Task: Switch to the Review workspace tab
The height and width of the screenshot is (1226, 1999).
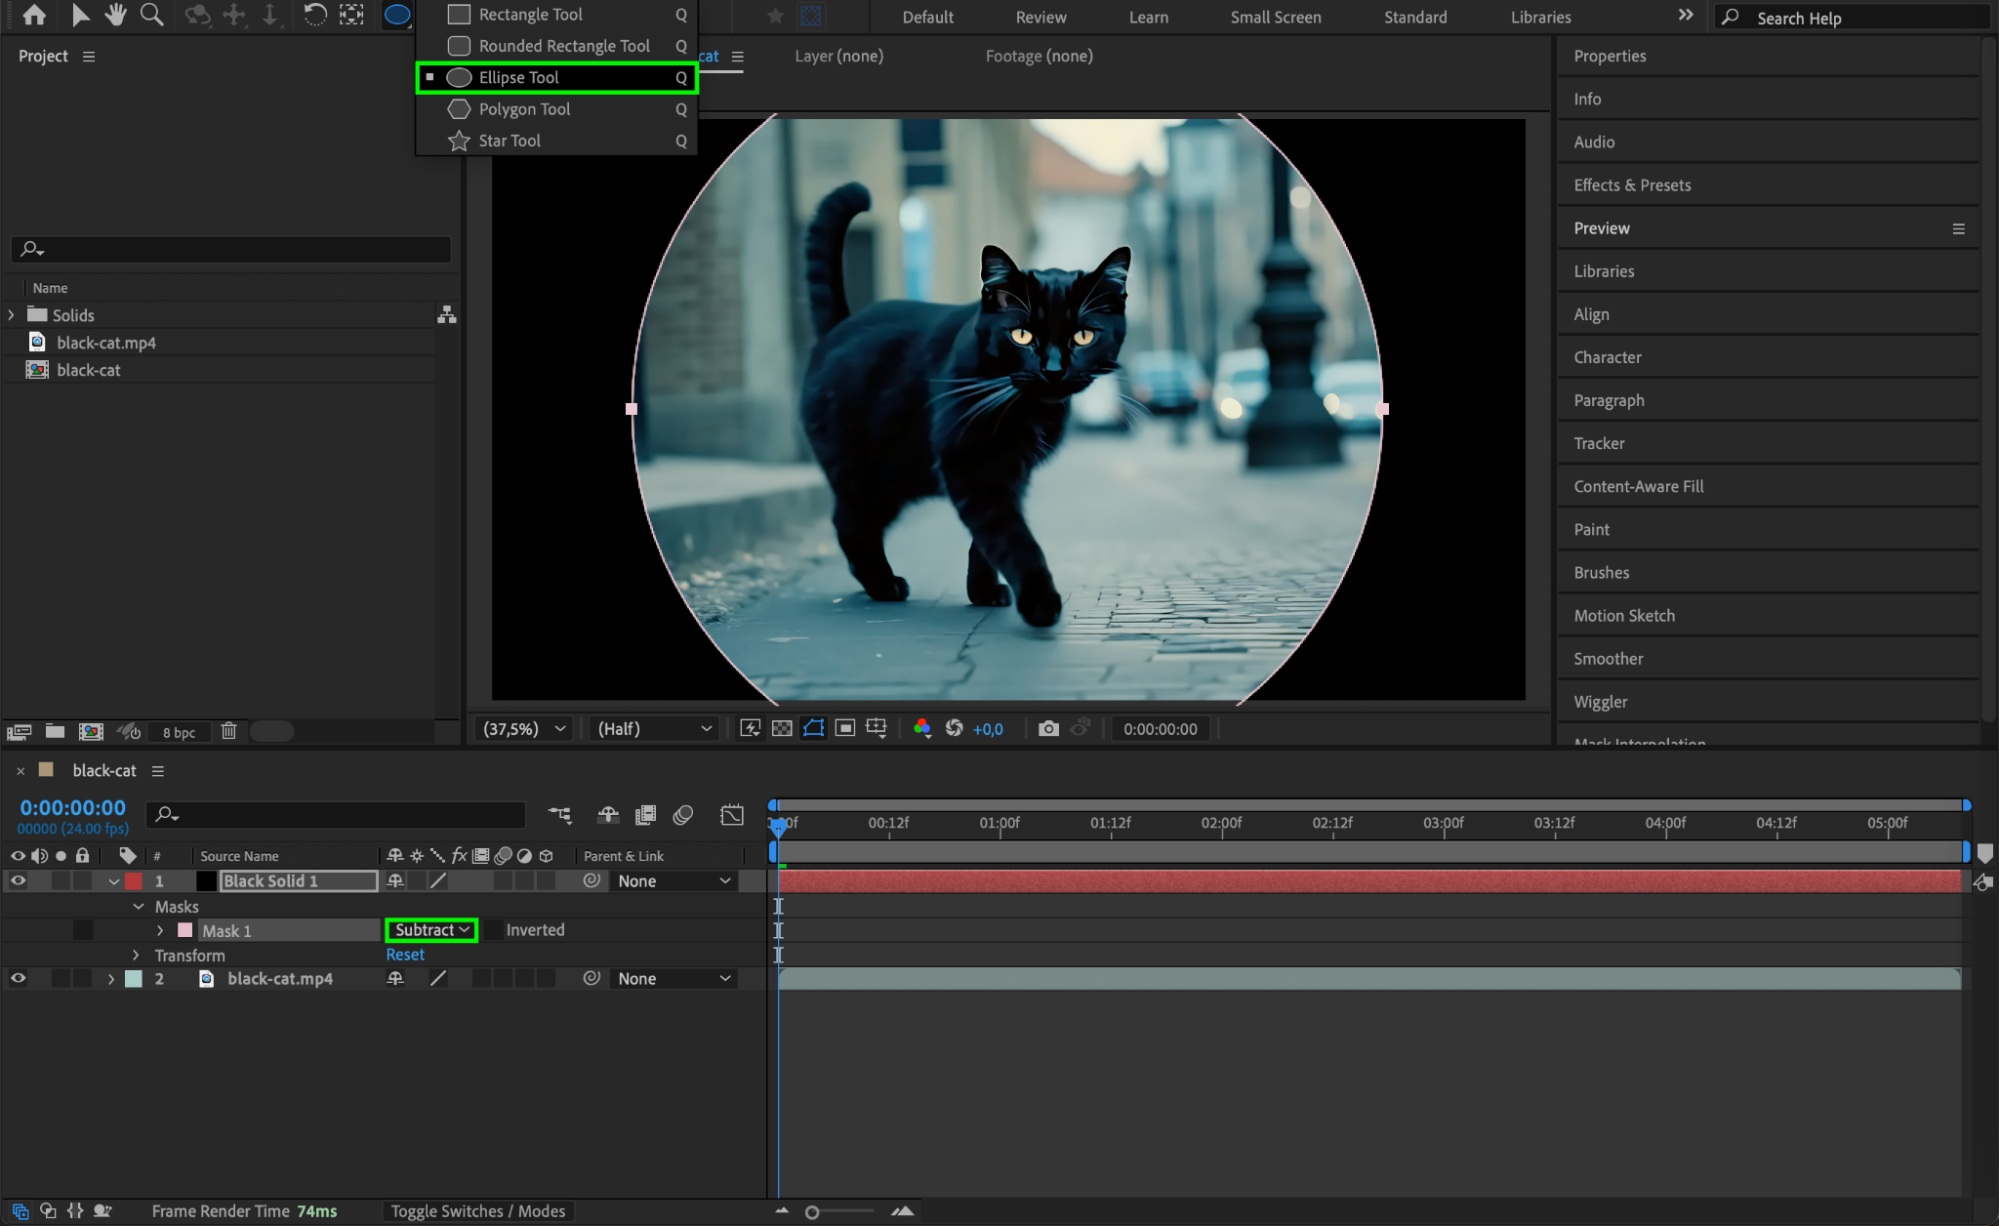Action: click(x=1040, y=17)
